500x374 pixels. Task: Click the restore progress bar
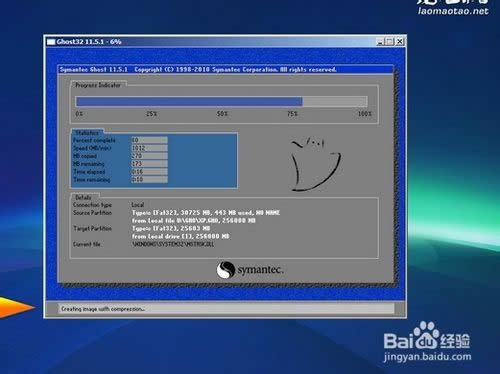coord(222,101)
